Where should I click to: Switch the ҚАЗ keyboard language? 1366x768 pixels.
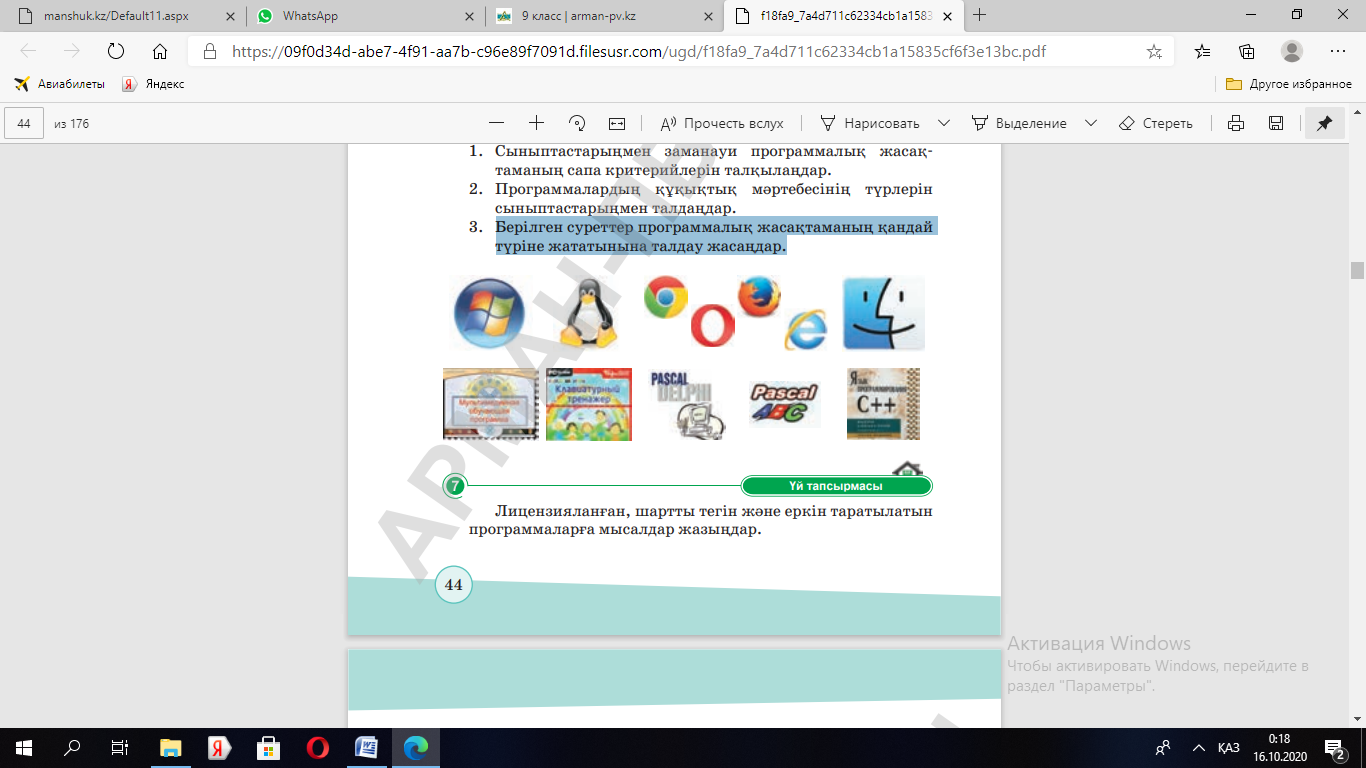point(1229,748)
